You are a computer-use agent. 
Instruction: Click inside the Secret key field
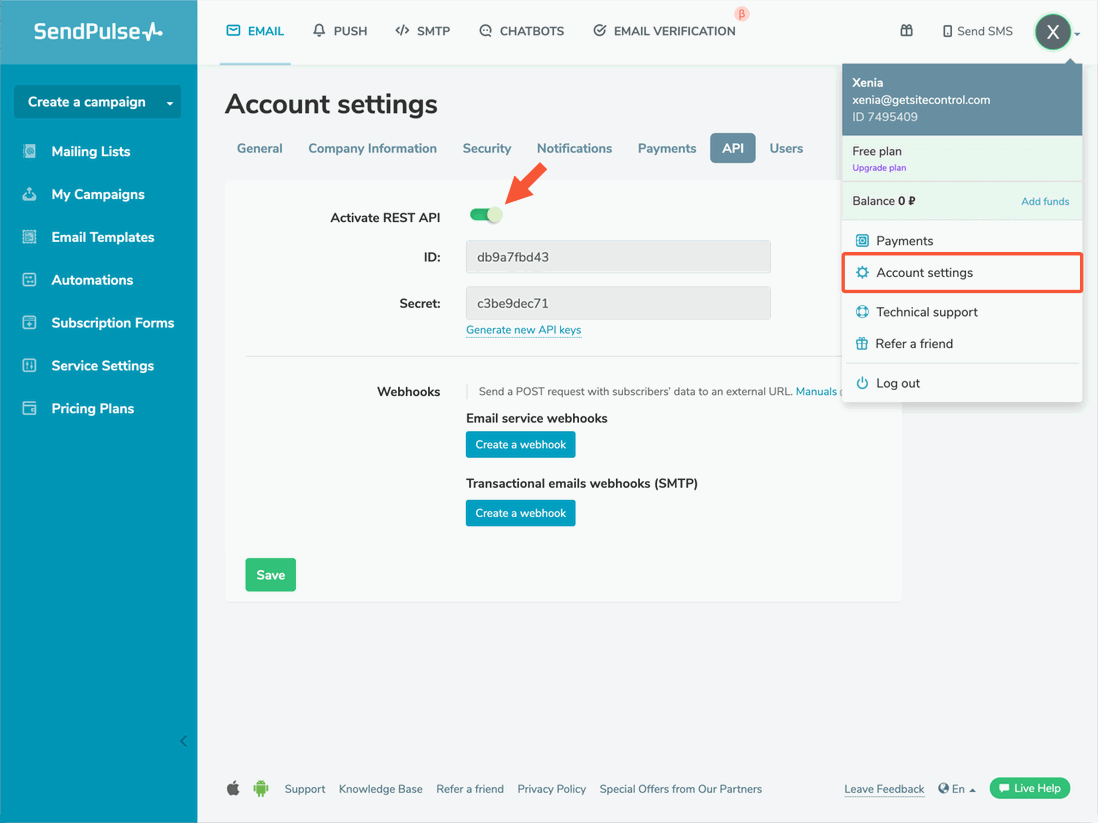618,303
